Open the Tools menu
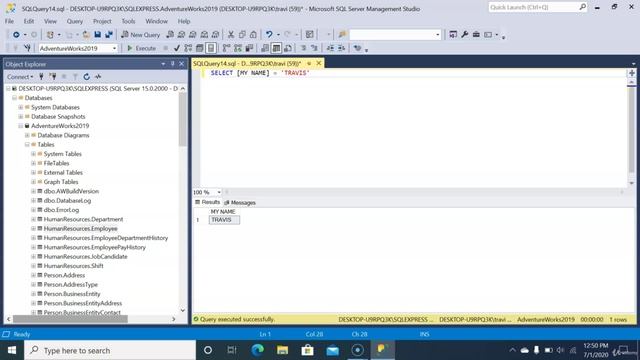Image resolution: width=640 pixels, height=360 pixels. click(x=128, y=21)
